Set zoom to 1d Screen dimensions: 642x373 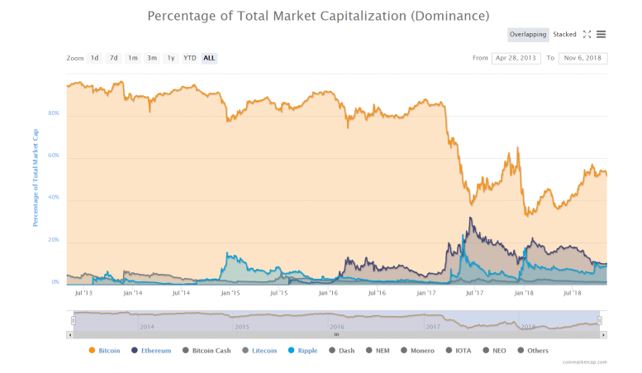tap(95, 58)
